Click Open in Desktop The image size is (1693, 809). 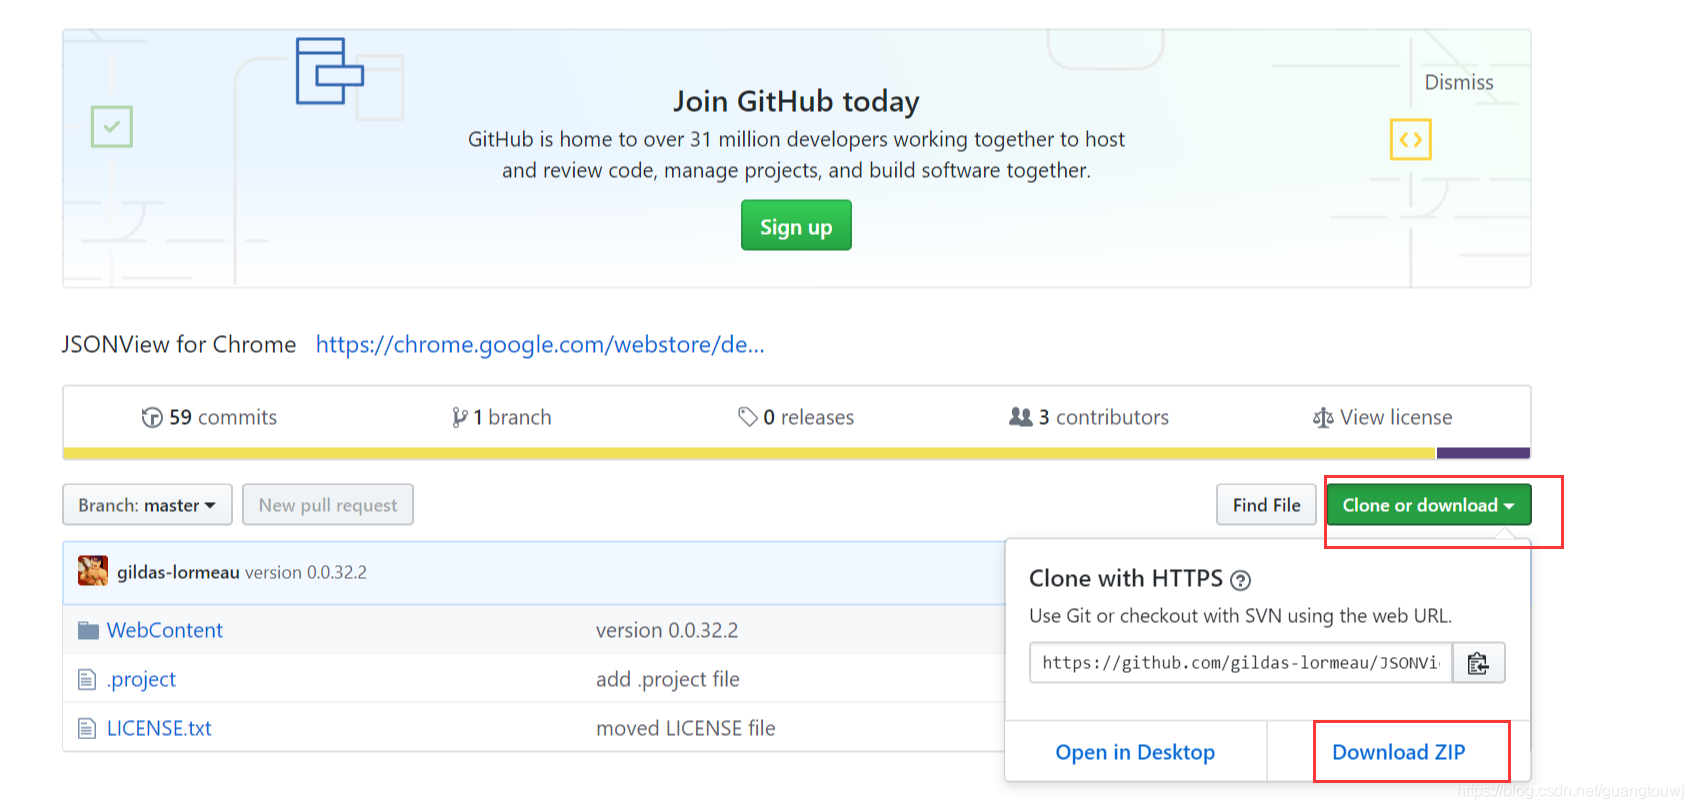1135,753
